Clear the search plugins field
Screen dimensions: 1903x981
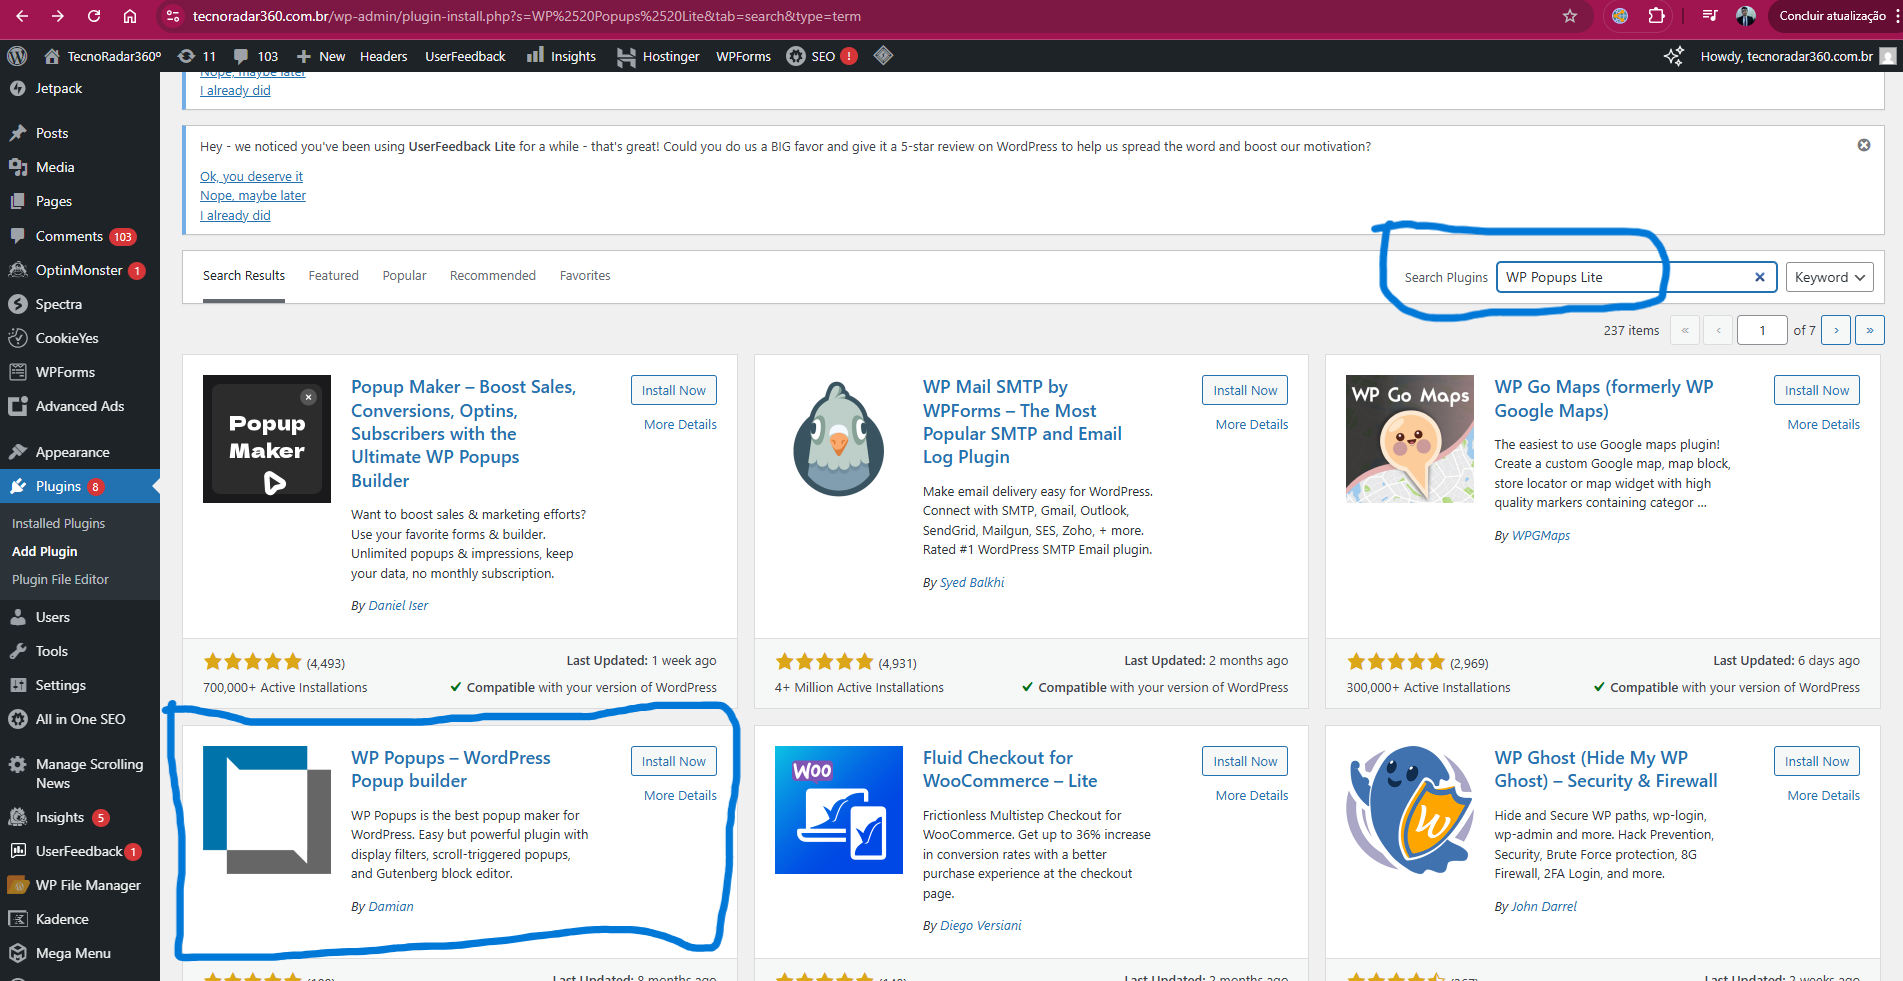[x=1759, y=277]
